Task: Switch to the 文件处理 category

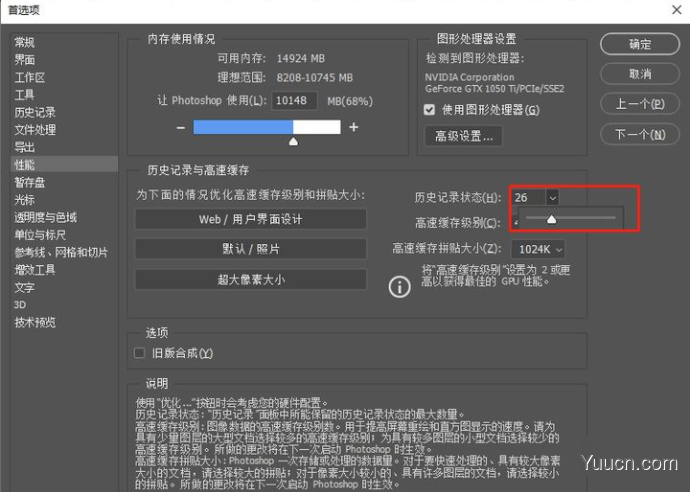Action: [x=35, y=130]
